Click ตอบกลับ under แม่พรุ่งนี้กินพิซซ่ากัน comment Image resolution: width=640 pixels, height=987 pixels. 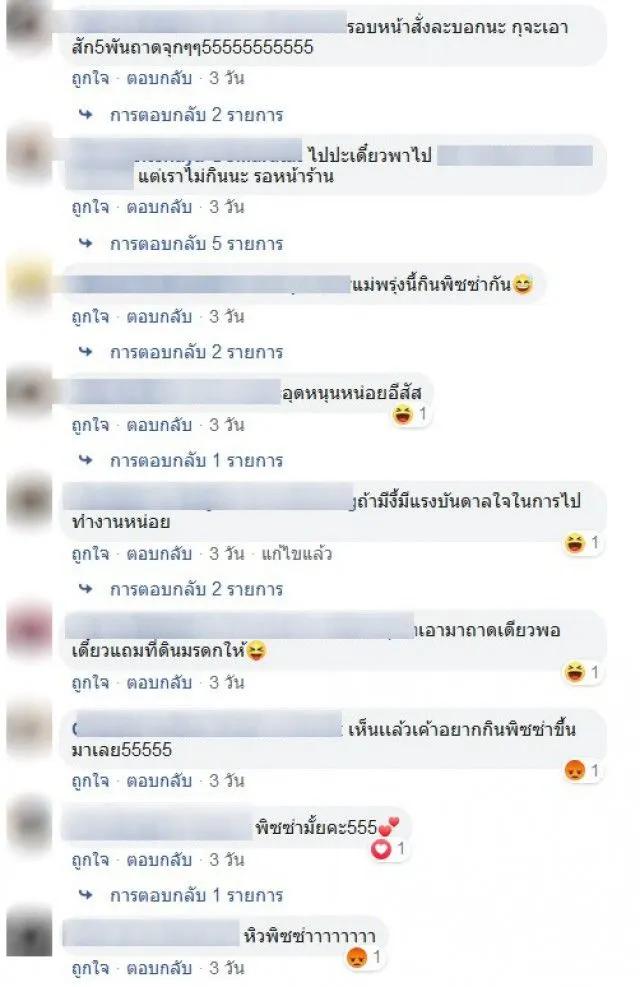[159, 316]
